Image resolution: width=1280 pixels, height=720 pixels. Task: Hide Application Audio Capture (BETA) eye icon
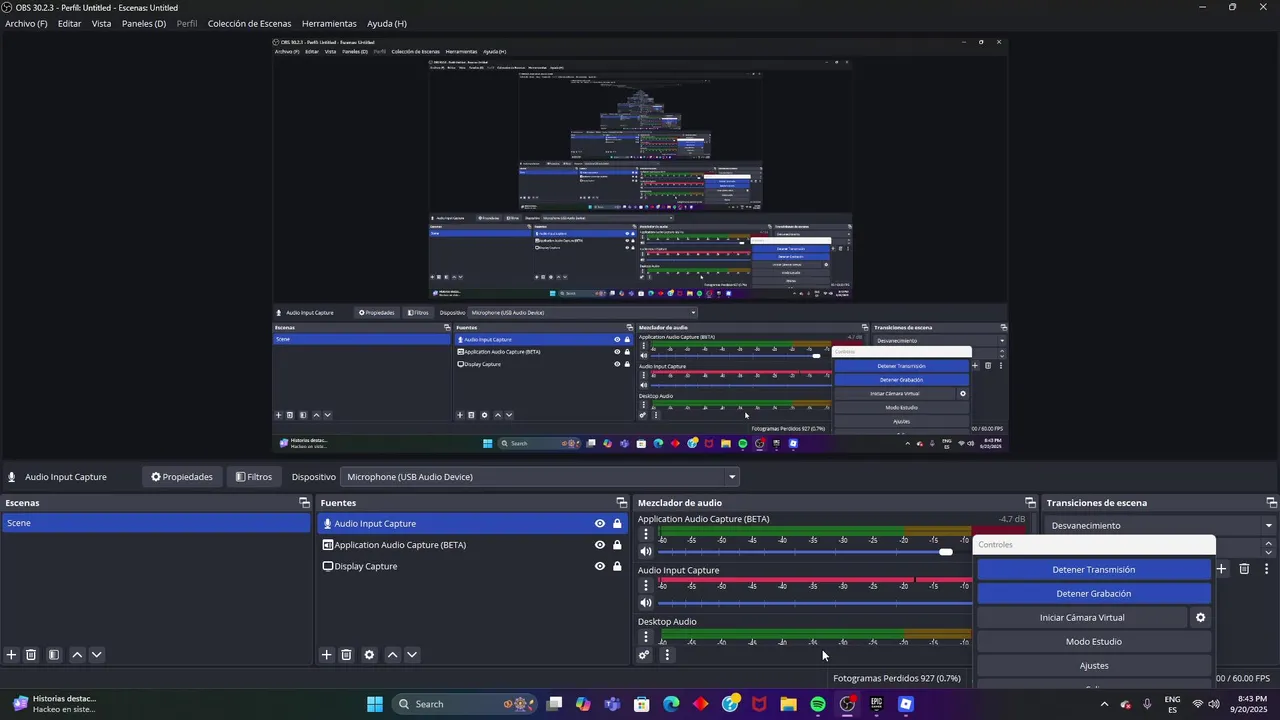(x=600, y=545)
